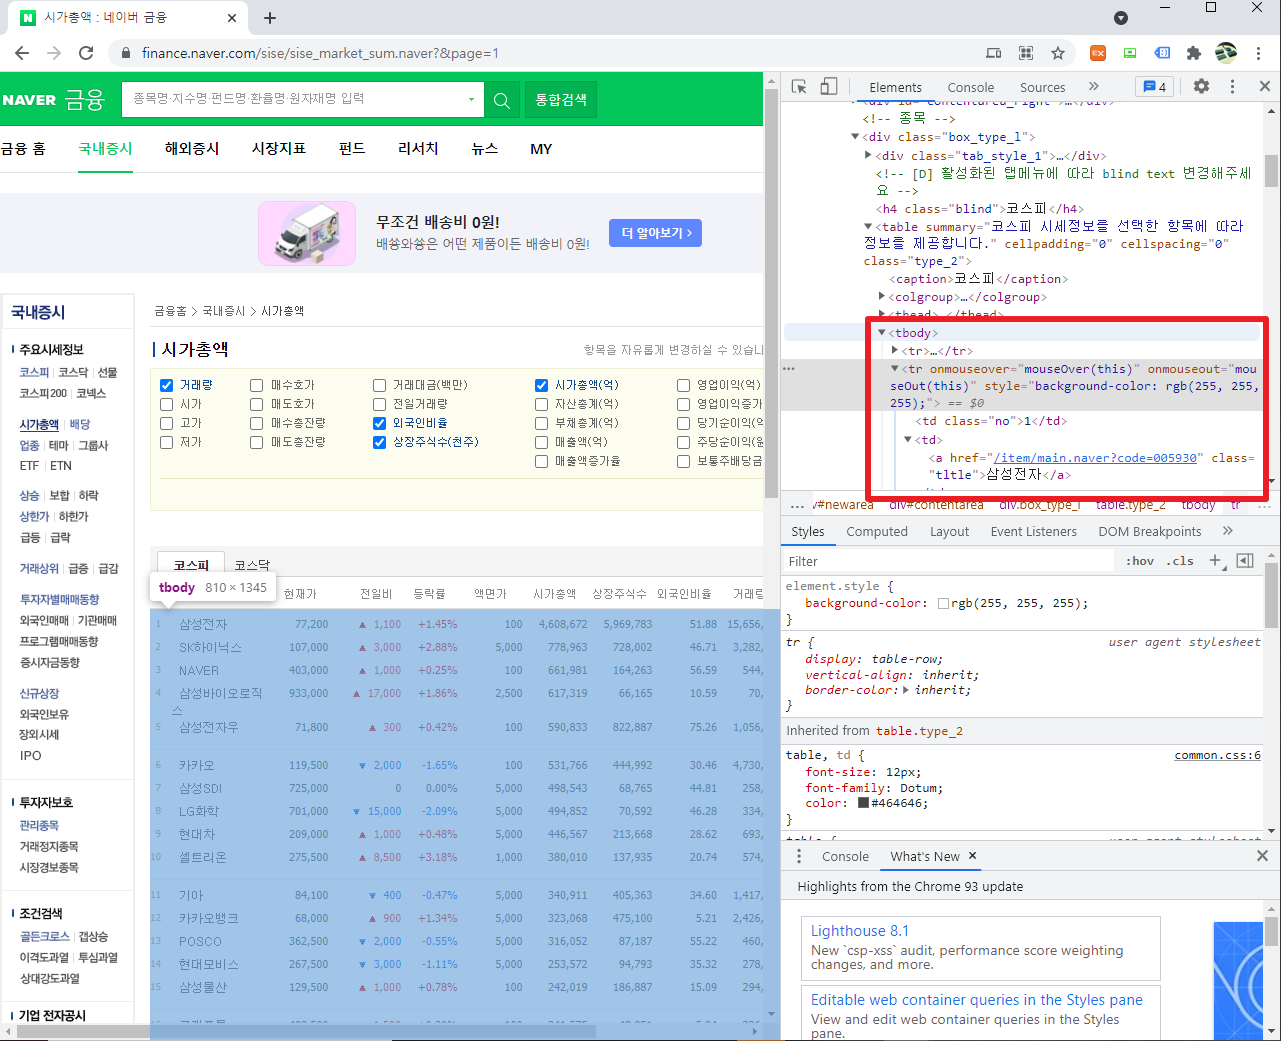1281x1041 pixels.
Task: Uncheck the 상장주식수(천주) checkbox
Action: pos(380,442)
